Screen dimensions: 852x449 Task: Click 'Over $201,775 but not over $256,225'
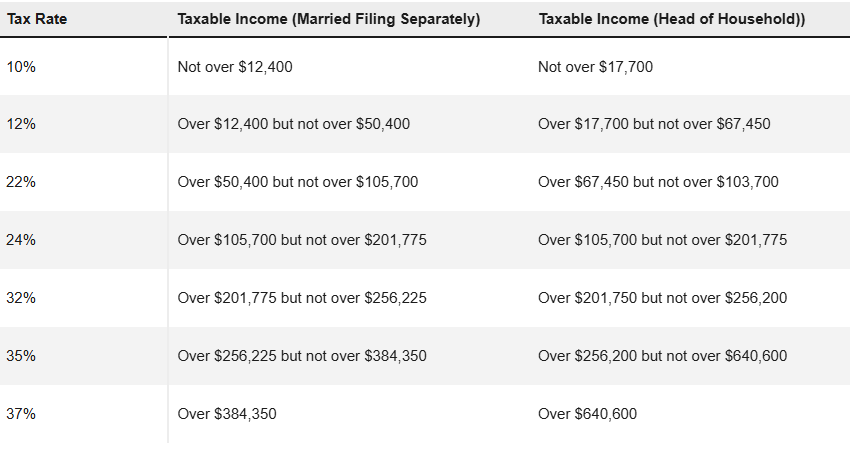pyautogui.click(x=301, y=298)
